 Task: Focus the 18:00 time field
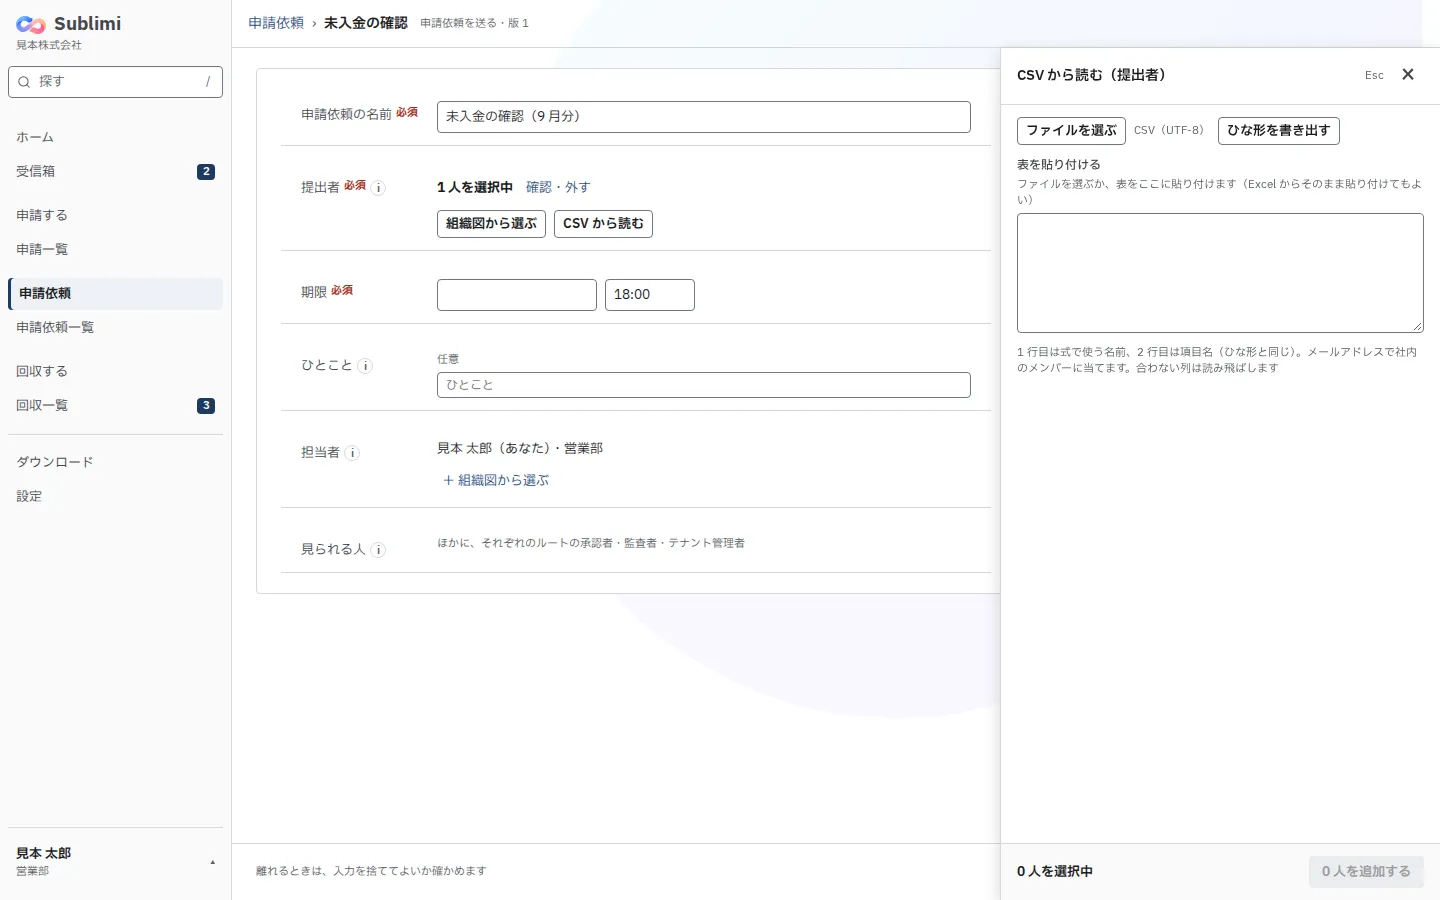[650, 295]
